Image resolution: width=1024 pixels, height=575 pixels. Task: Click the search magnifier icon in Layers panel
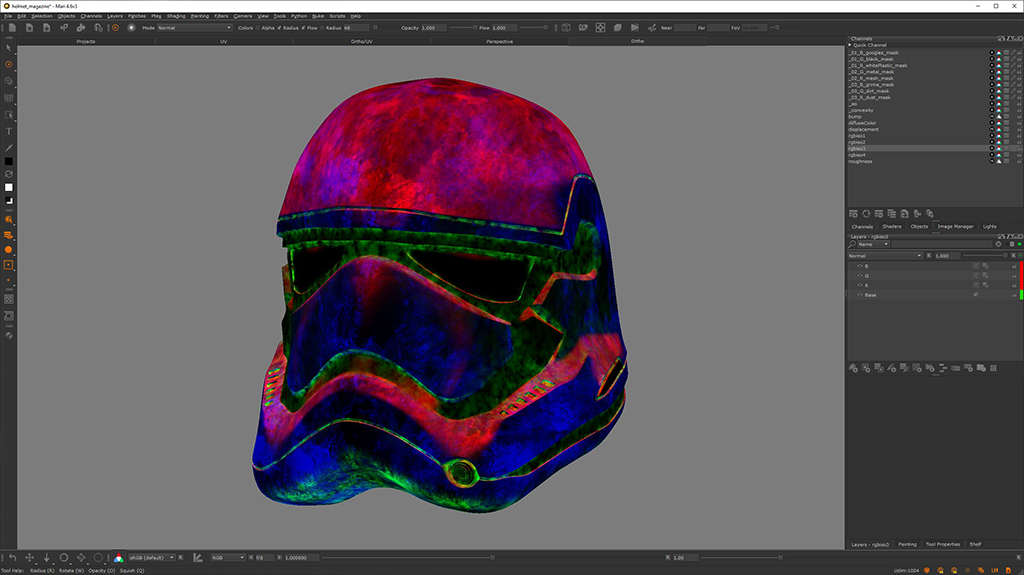pyautogui.click(x=852, y=244)
